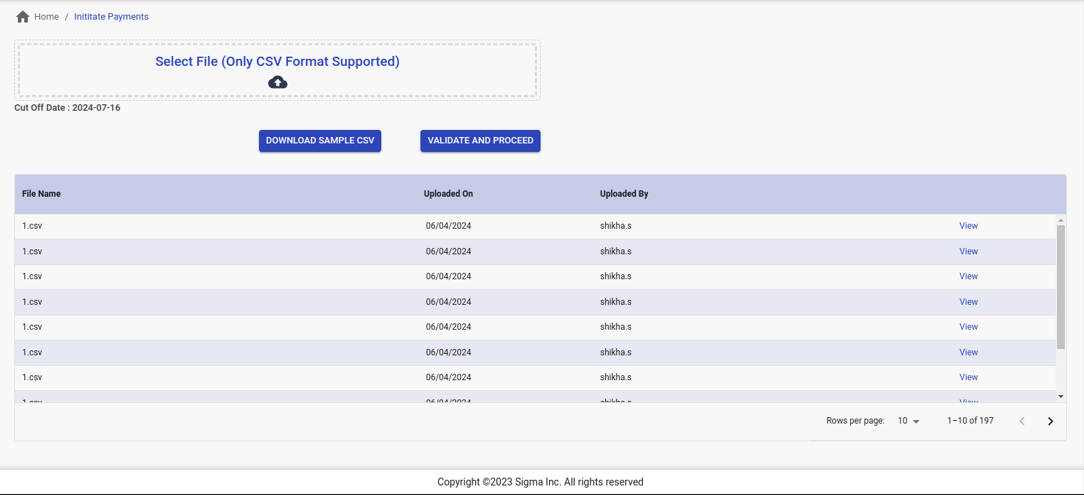
Task: Open the Home breadcrumb link
Action: tap(46, 17)
